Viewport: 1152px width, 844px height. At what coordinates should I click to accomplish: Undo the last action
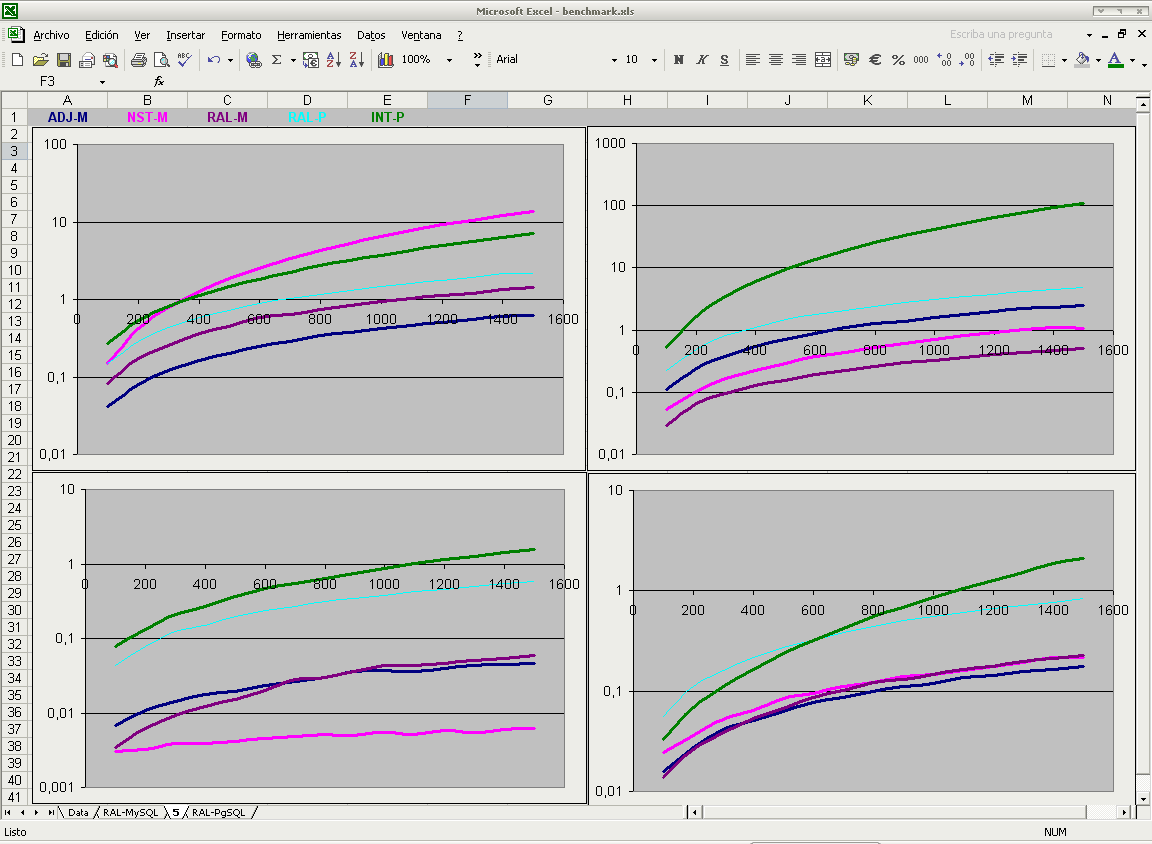(214, 59)
